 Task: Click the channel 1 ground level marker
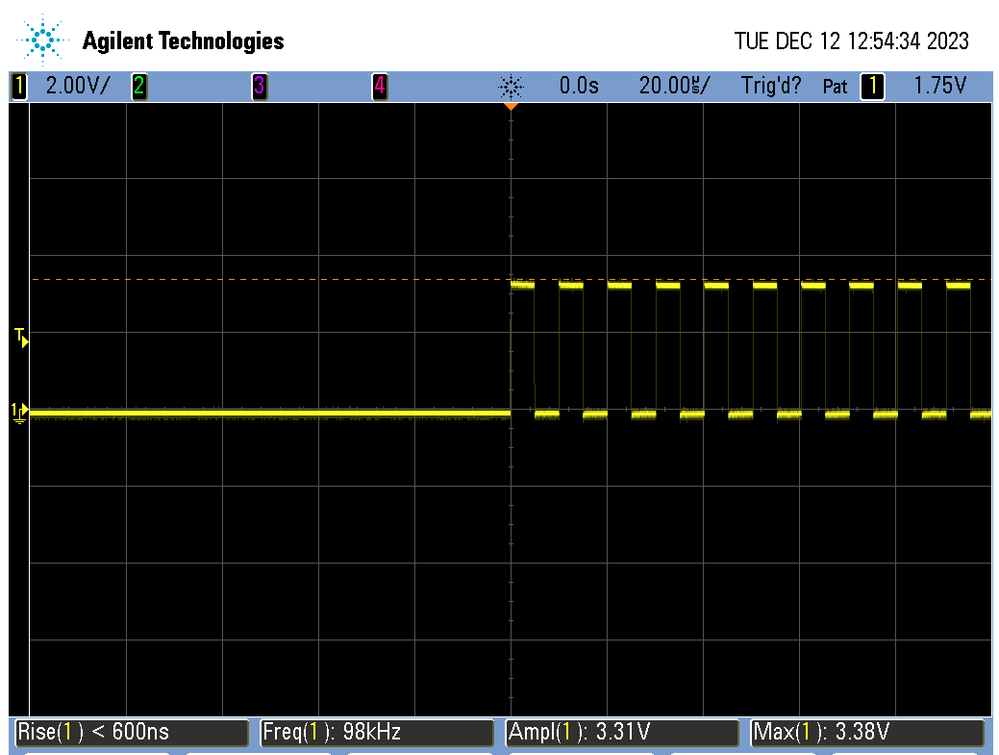[x=20, y=412]
